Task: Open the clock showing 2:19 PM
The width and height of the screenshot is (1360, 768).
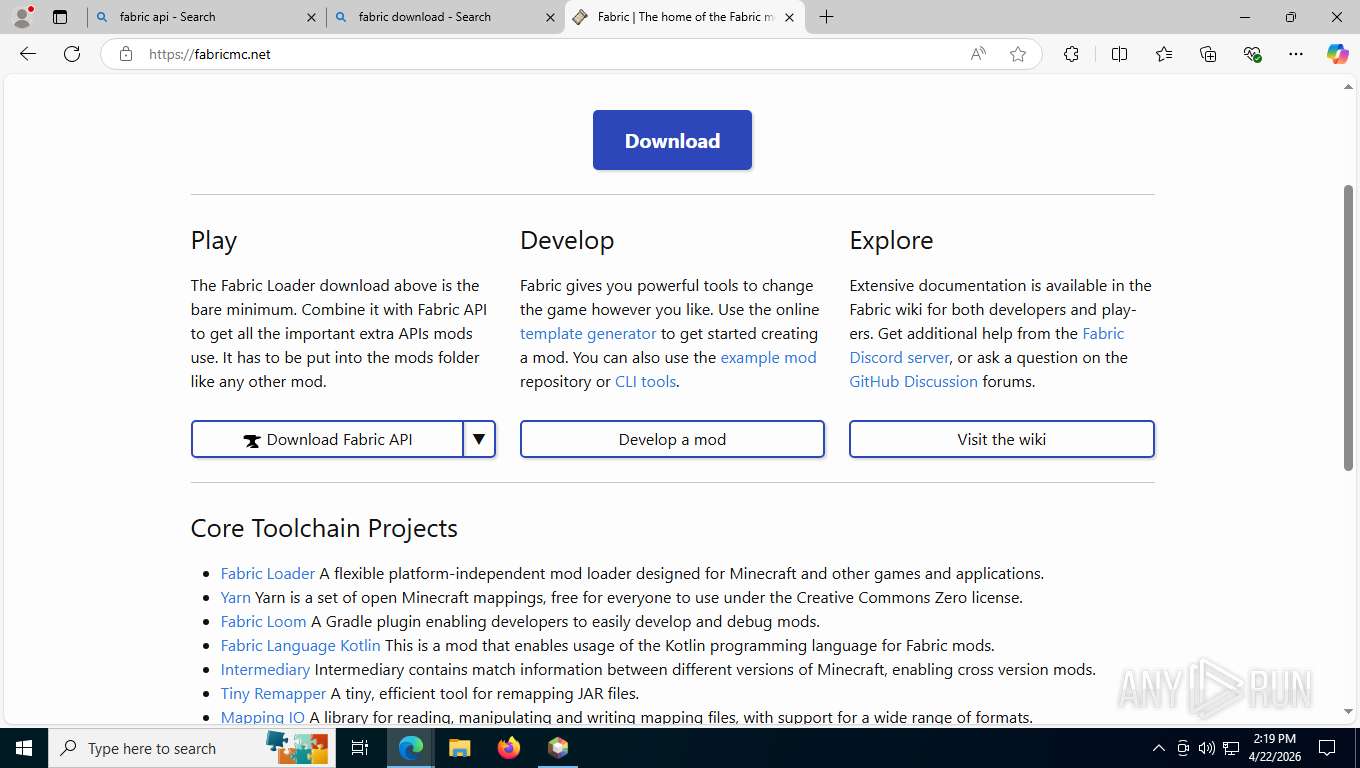Action: (x=1274, y=748)
